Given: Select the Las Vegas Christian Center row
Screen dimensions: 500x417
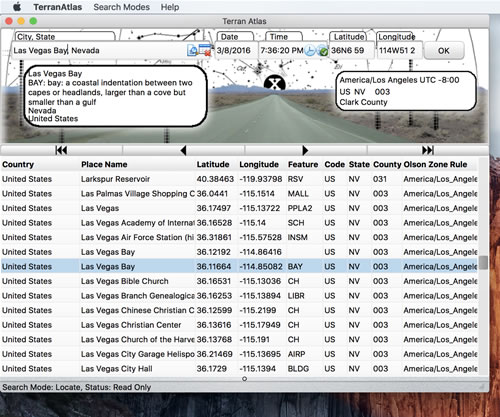Looking at the screenshot, I should pos(239,325).
